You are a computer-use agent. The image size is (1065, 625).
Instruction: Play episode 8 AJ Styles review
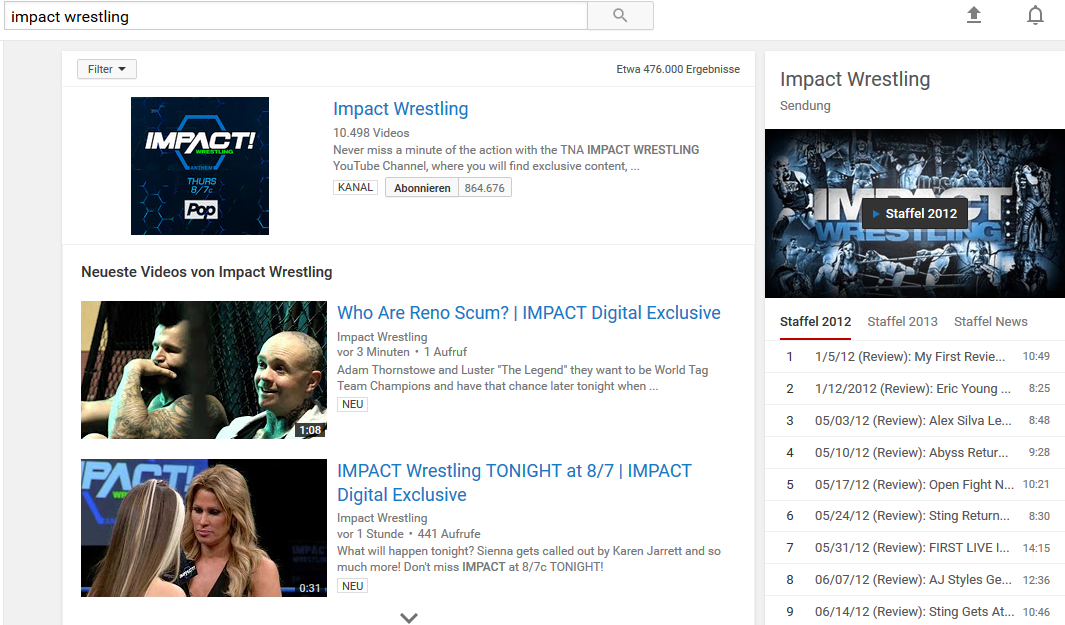[x=912, y=580]
